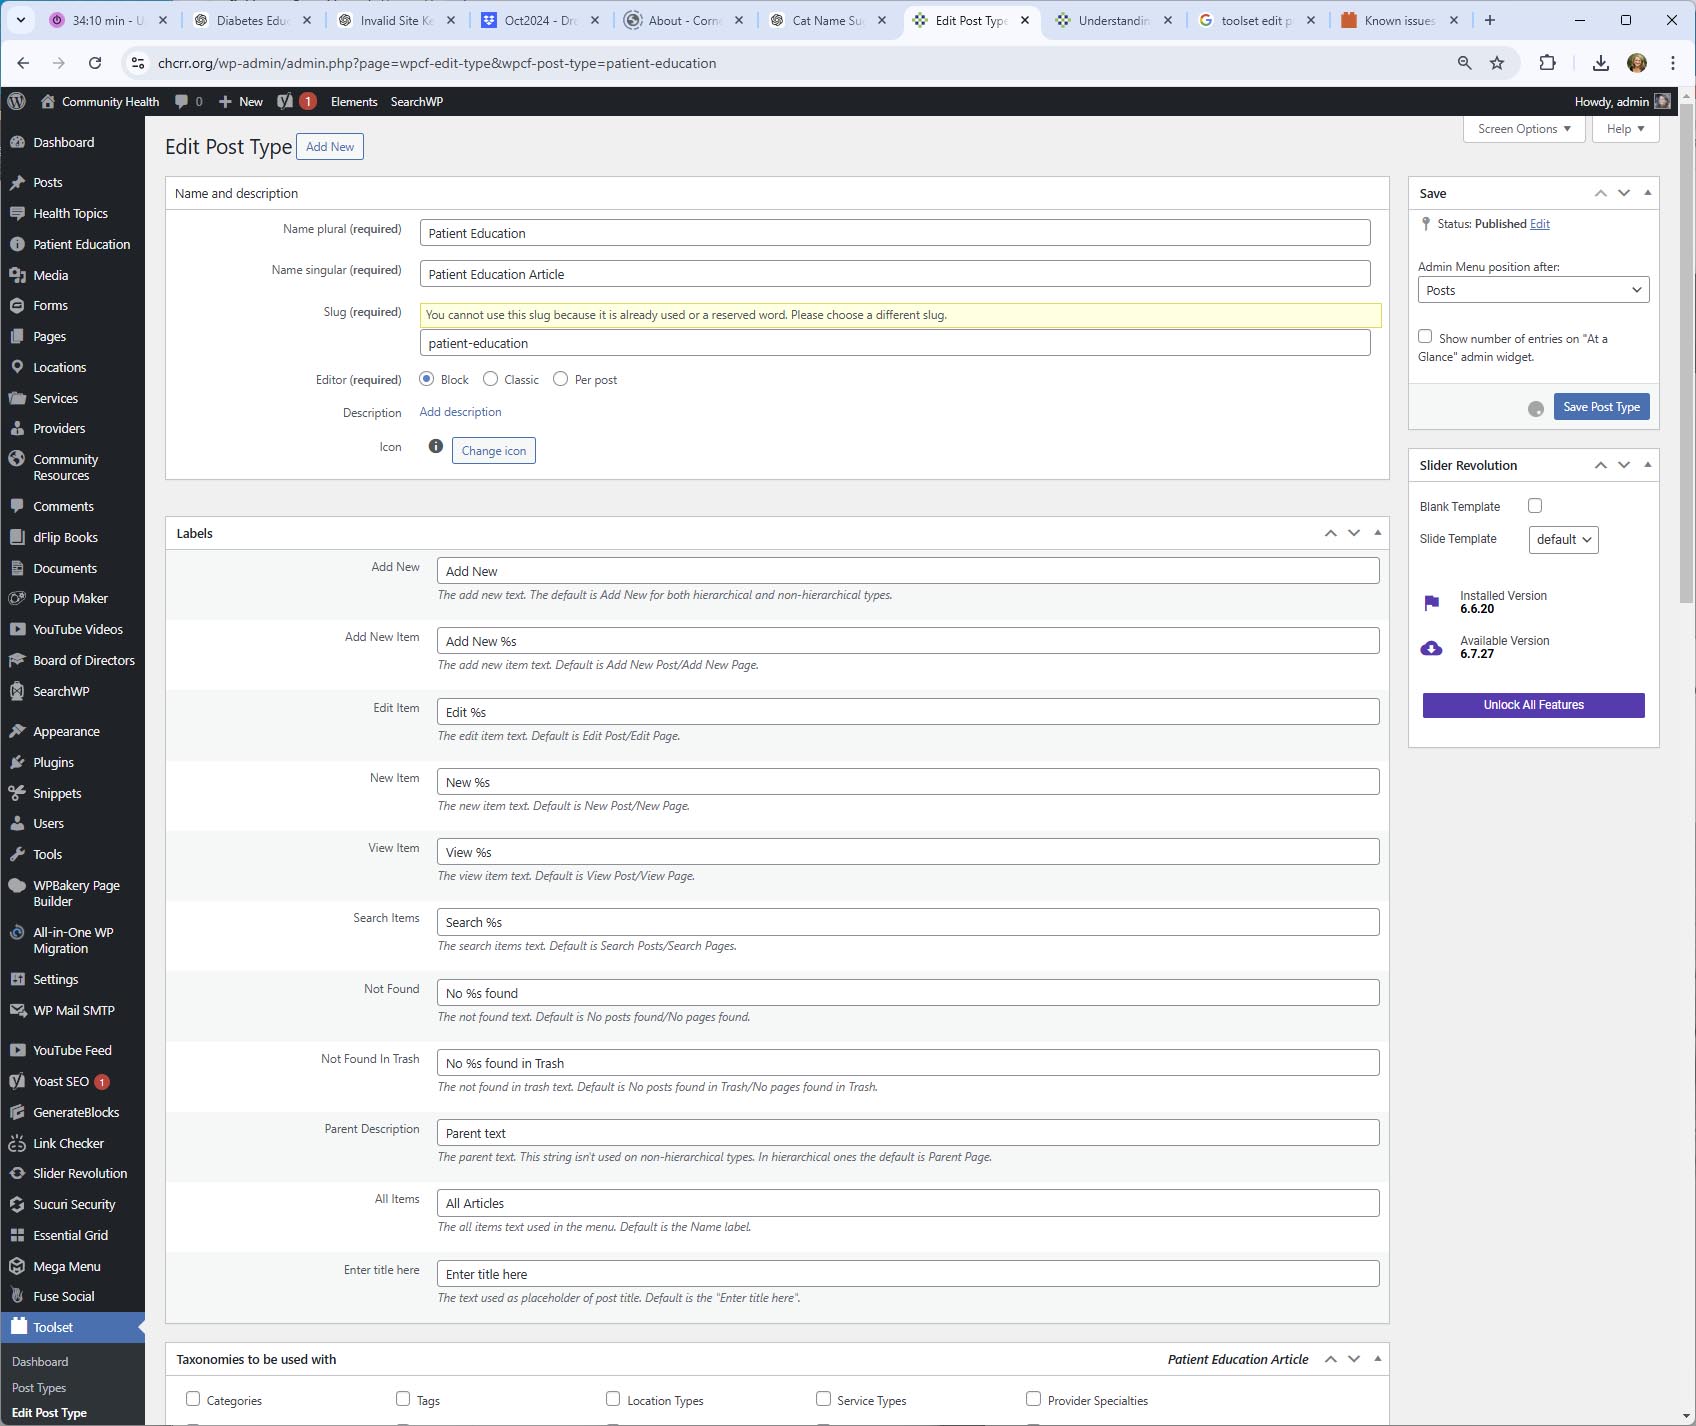
Task: Select the Block editor radio button
Action: (x=427, y=379)
